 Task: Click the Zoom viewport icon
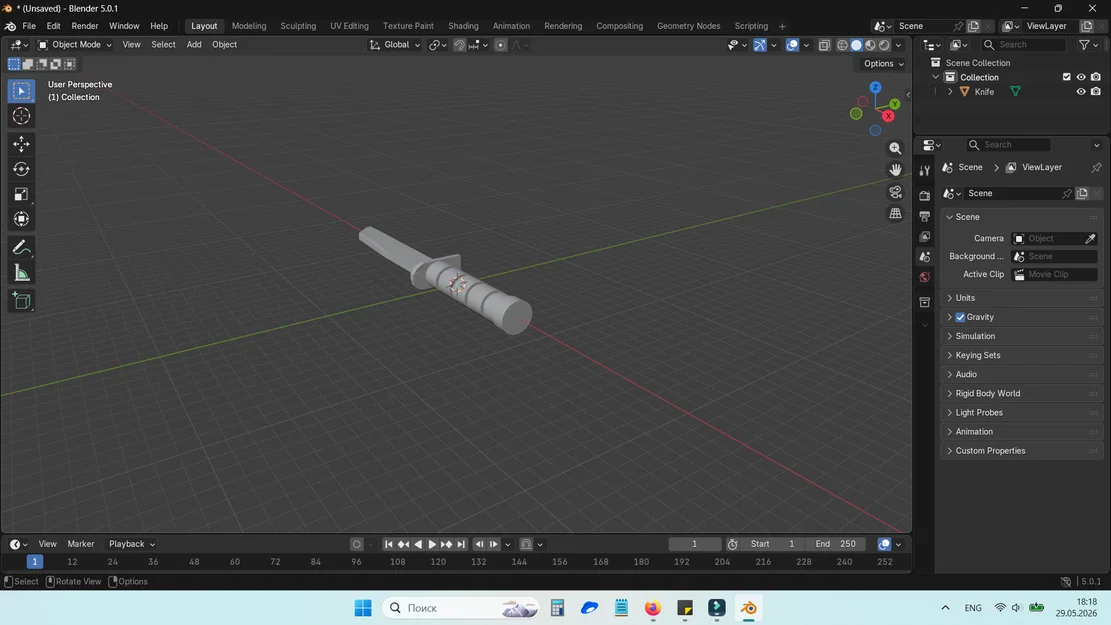pos(896,148)
